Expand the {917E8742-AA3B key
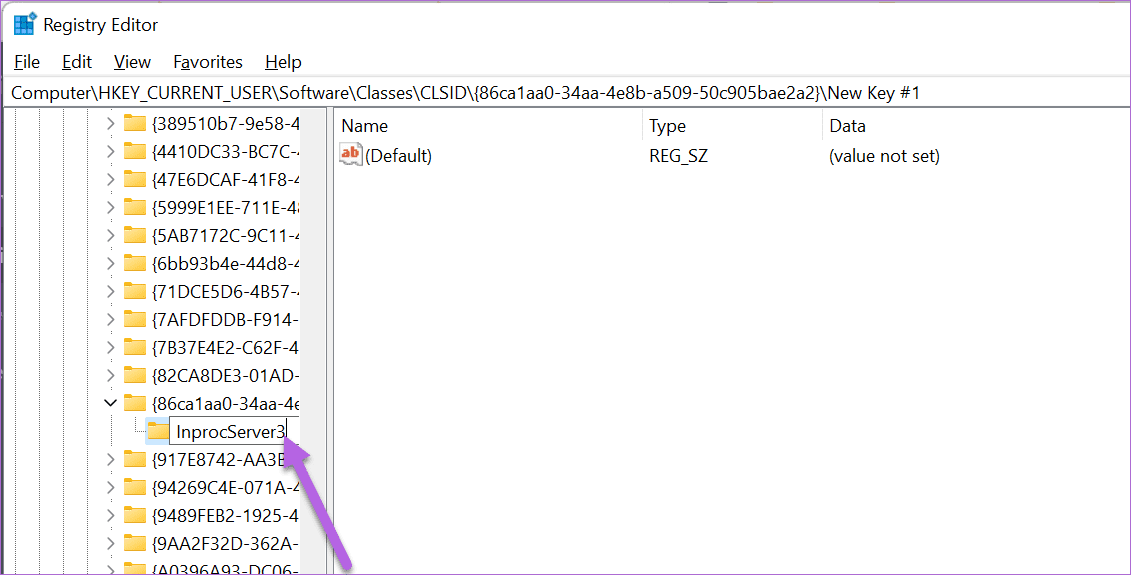Viewport: 1131px width, 575px height. click(x=110, y=460)
